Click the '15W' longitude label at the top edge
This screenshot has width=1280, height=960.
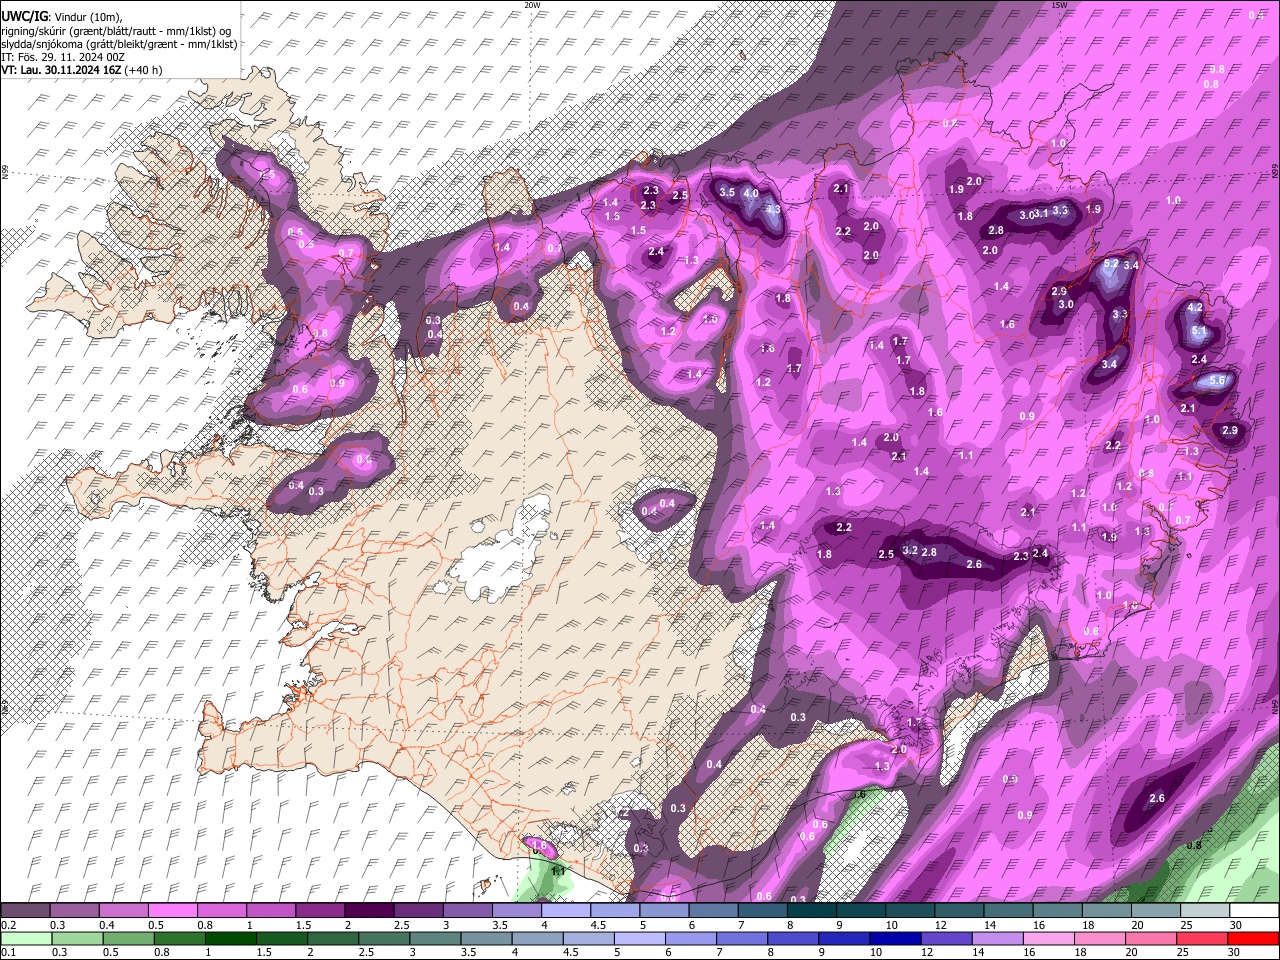(1059, 5)
